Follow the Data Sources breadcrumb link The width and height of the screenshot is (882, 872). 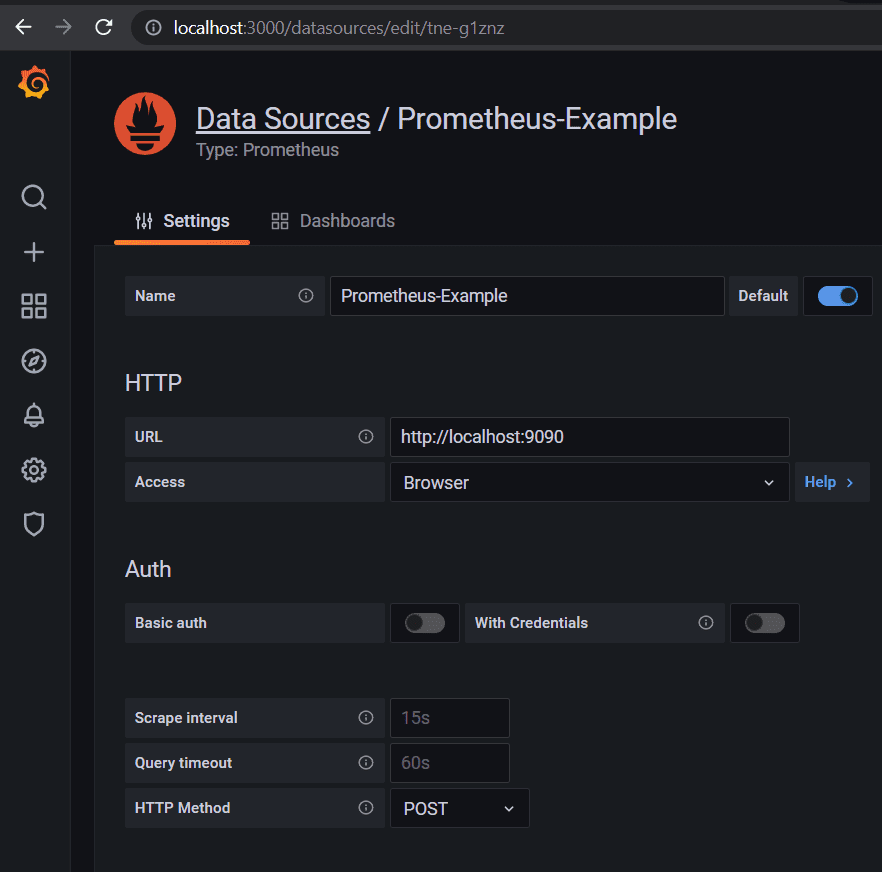(x=283, y=119)
